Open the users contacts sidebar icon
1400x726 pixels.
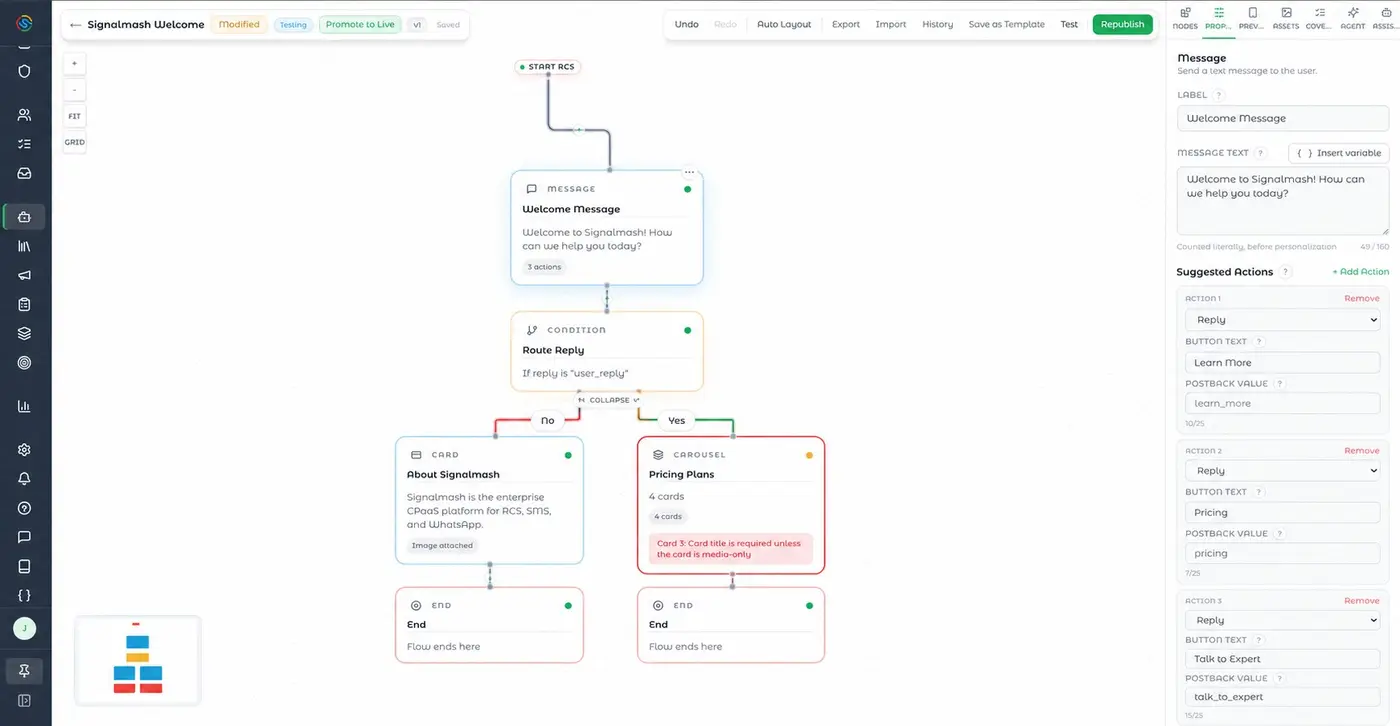point(25,115)
